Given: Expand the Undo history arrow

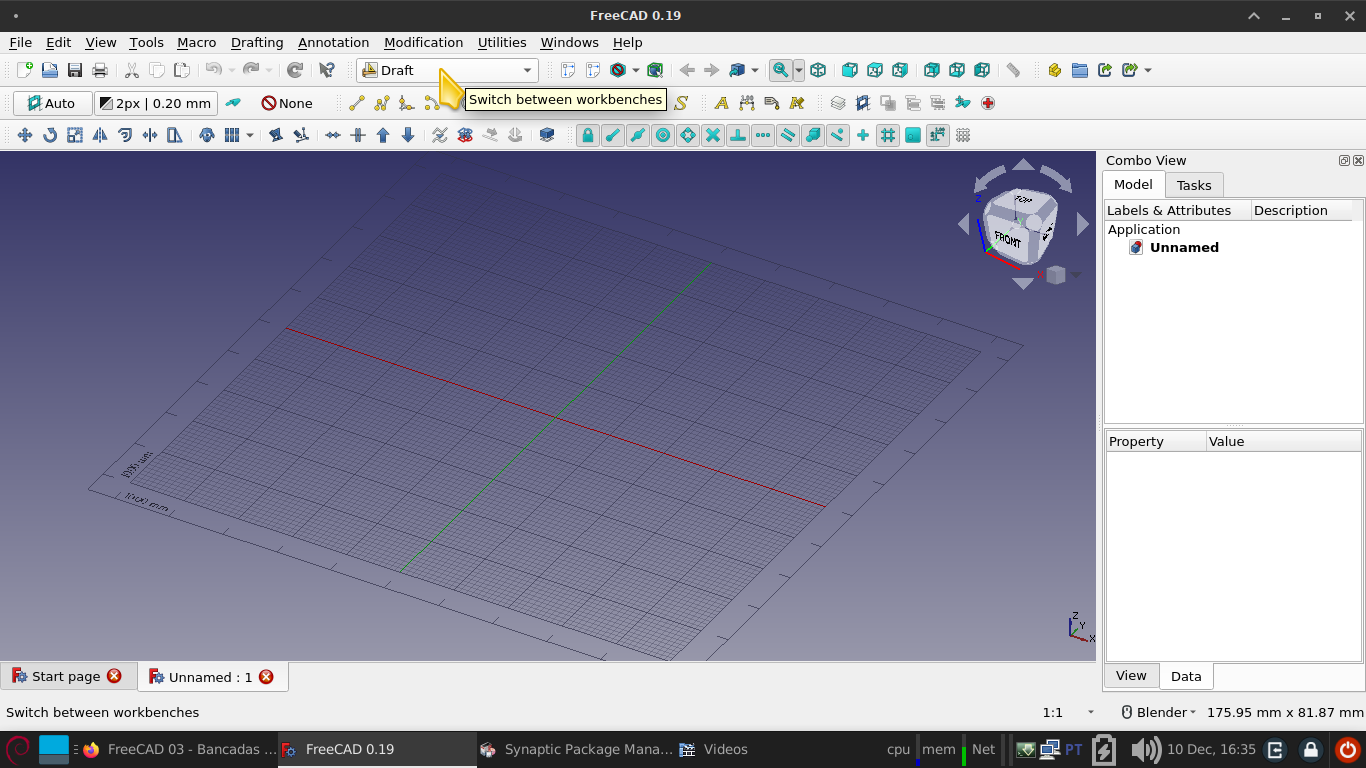Looking at the screenshot, I should 232,70.
